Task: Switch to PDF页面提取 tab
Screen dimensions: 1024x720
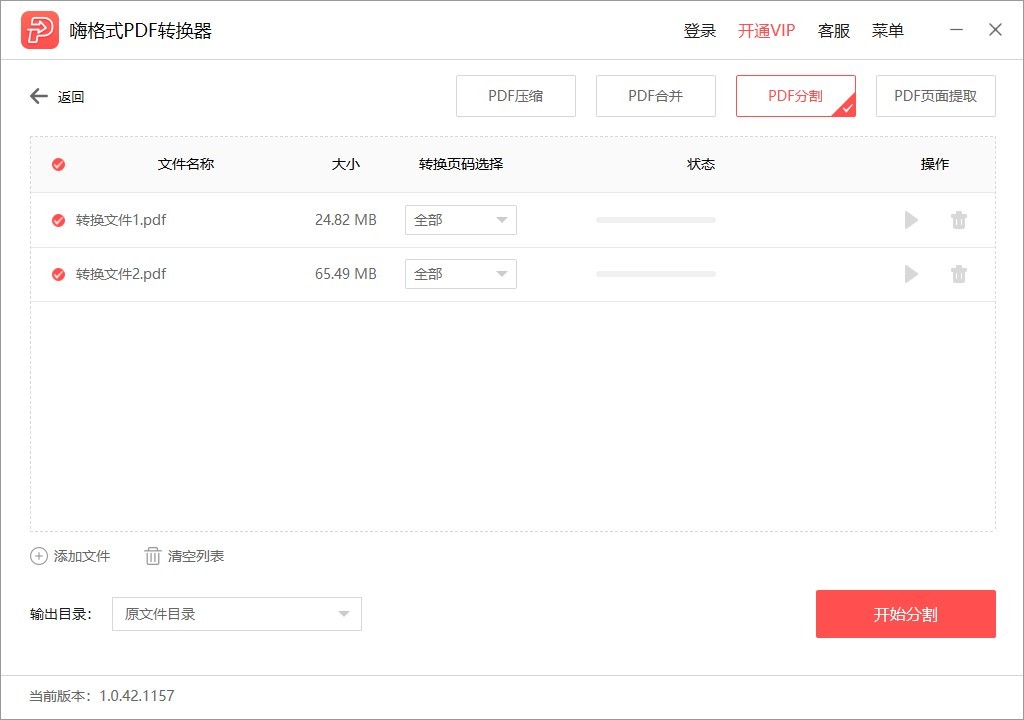Action: point(935,96)
